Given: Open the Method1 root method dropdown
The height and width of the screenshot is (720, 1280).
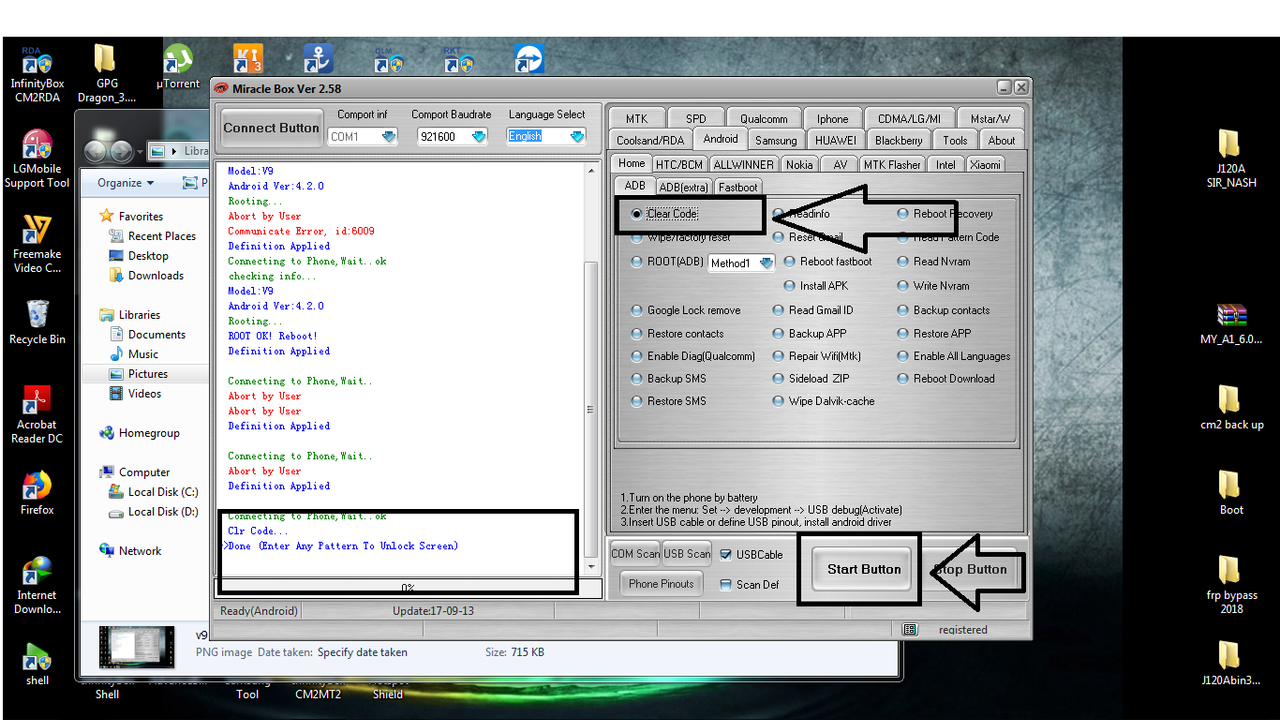Looking at the screenshot, I should tap(766, 263).
